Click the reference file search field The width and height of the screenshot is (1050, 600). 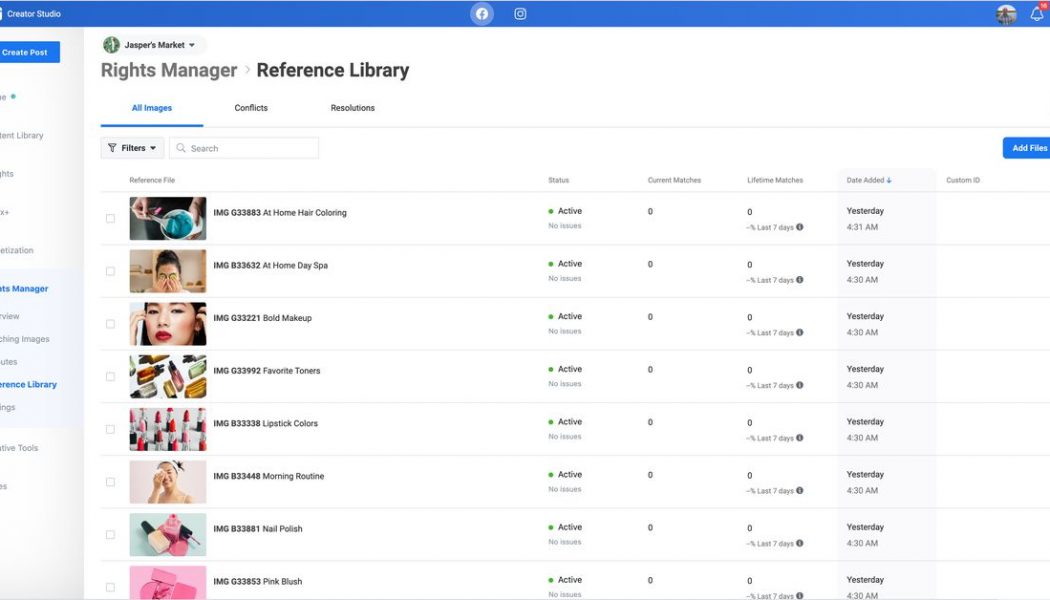pos(244,148)
